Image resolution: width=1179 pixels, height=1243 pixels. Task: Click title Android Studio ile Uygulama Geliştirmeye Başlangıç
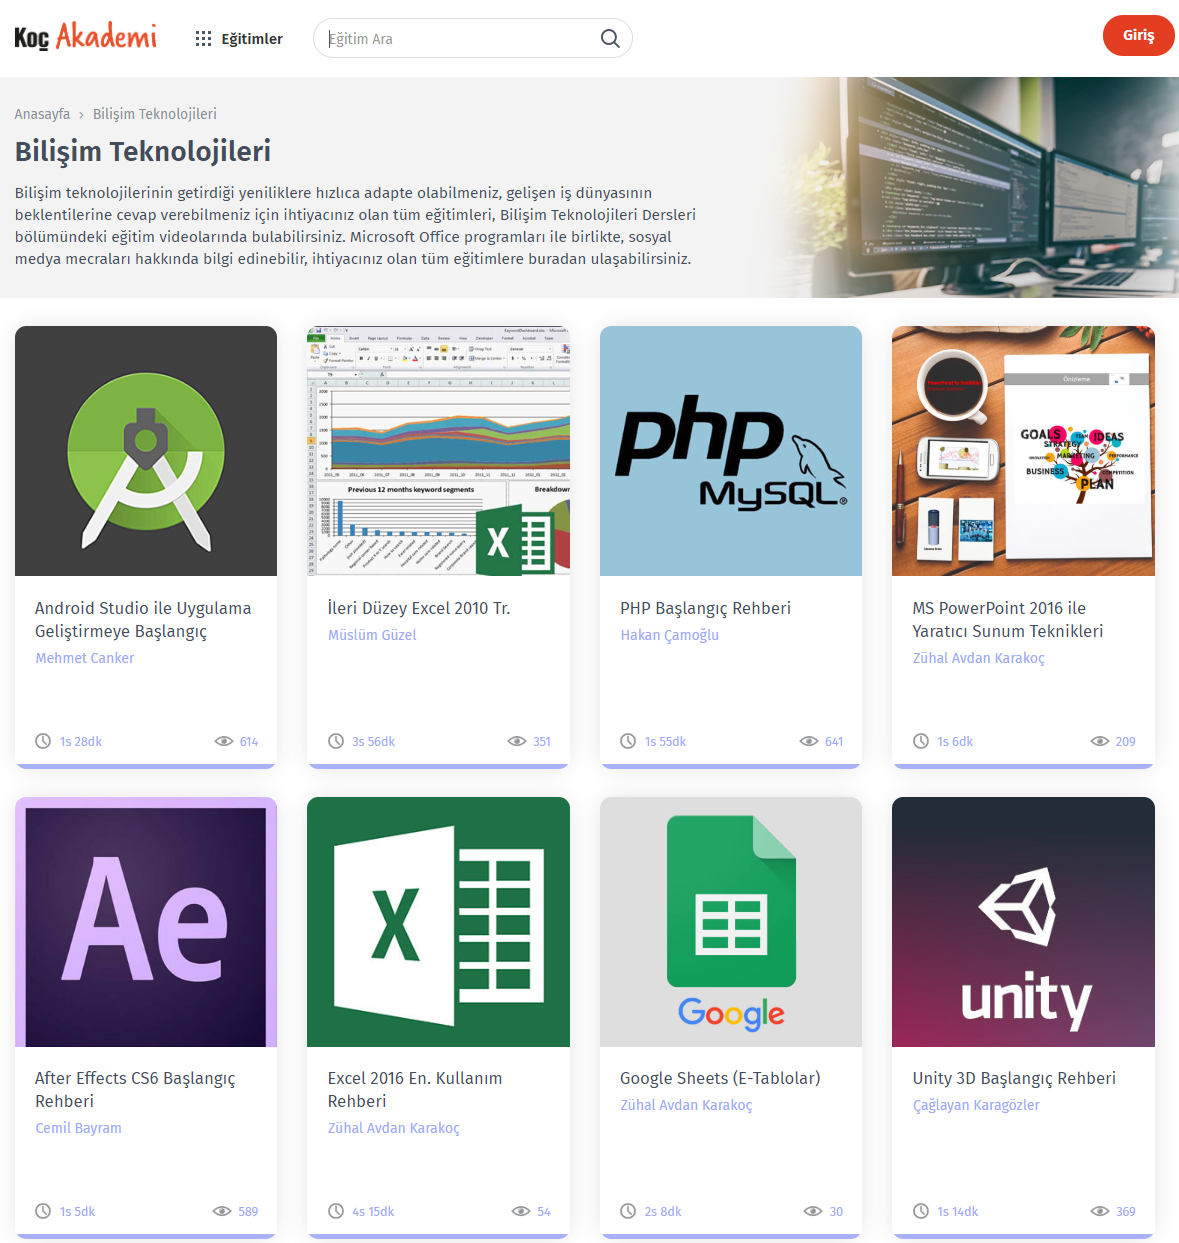(x=143, y=620)
